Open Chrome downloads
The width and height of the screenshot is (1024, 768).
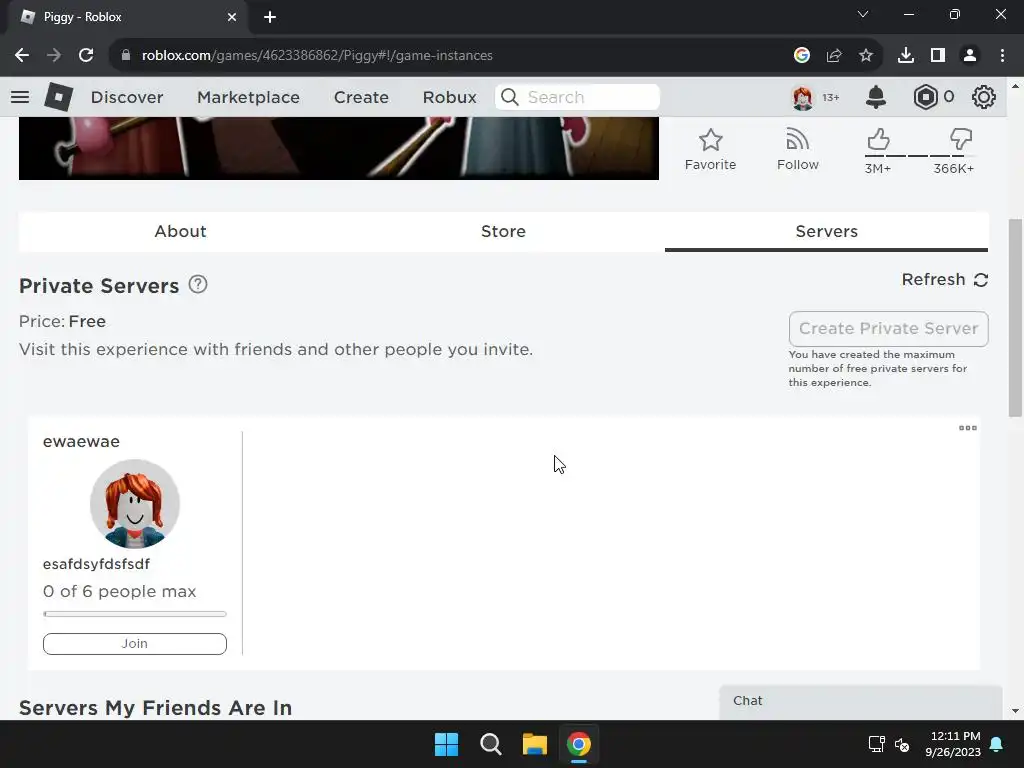pos(906,56)
